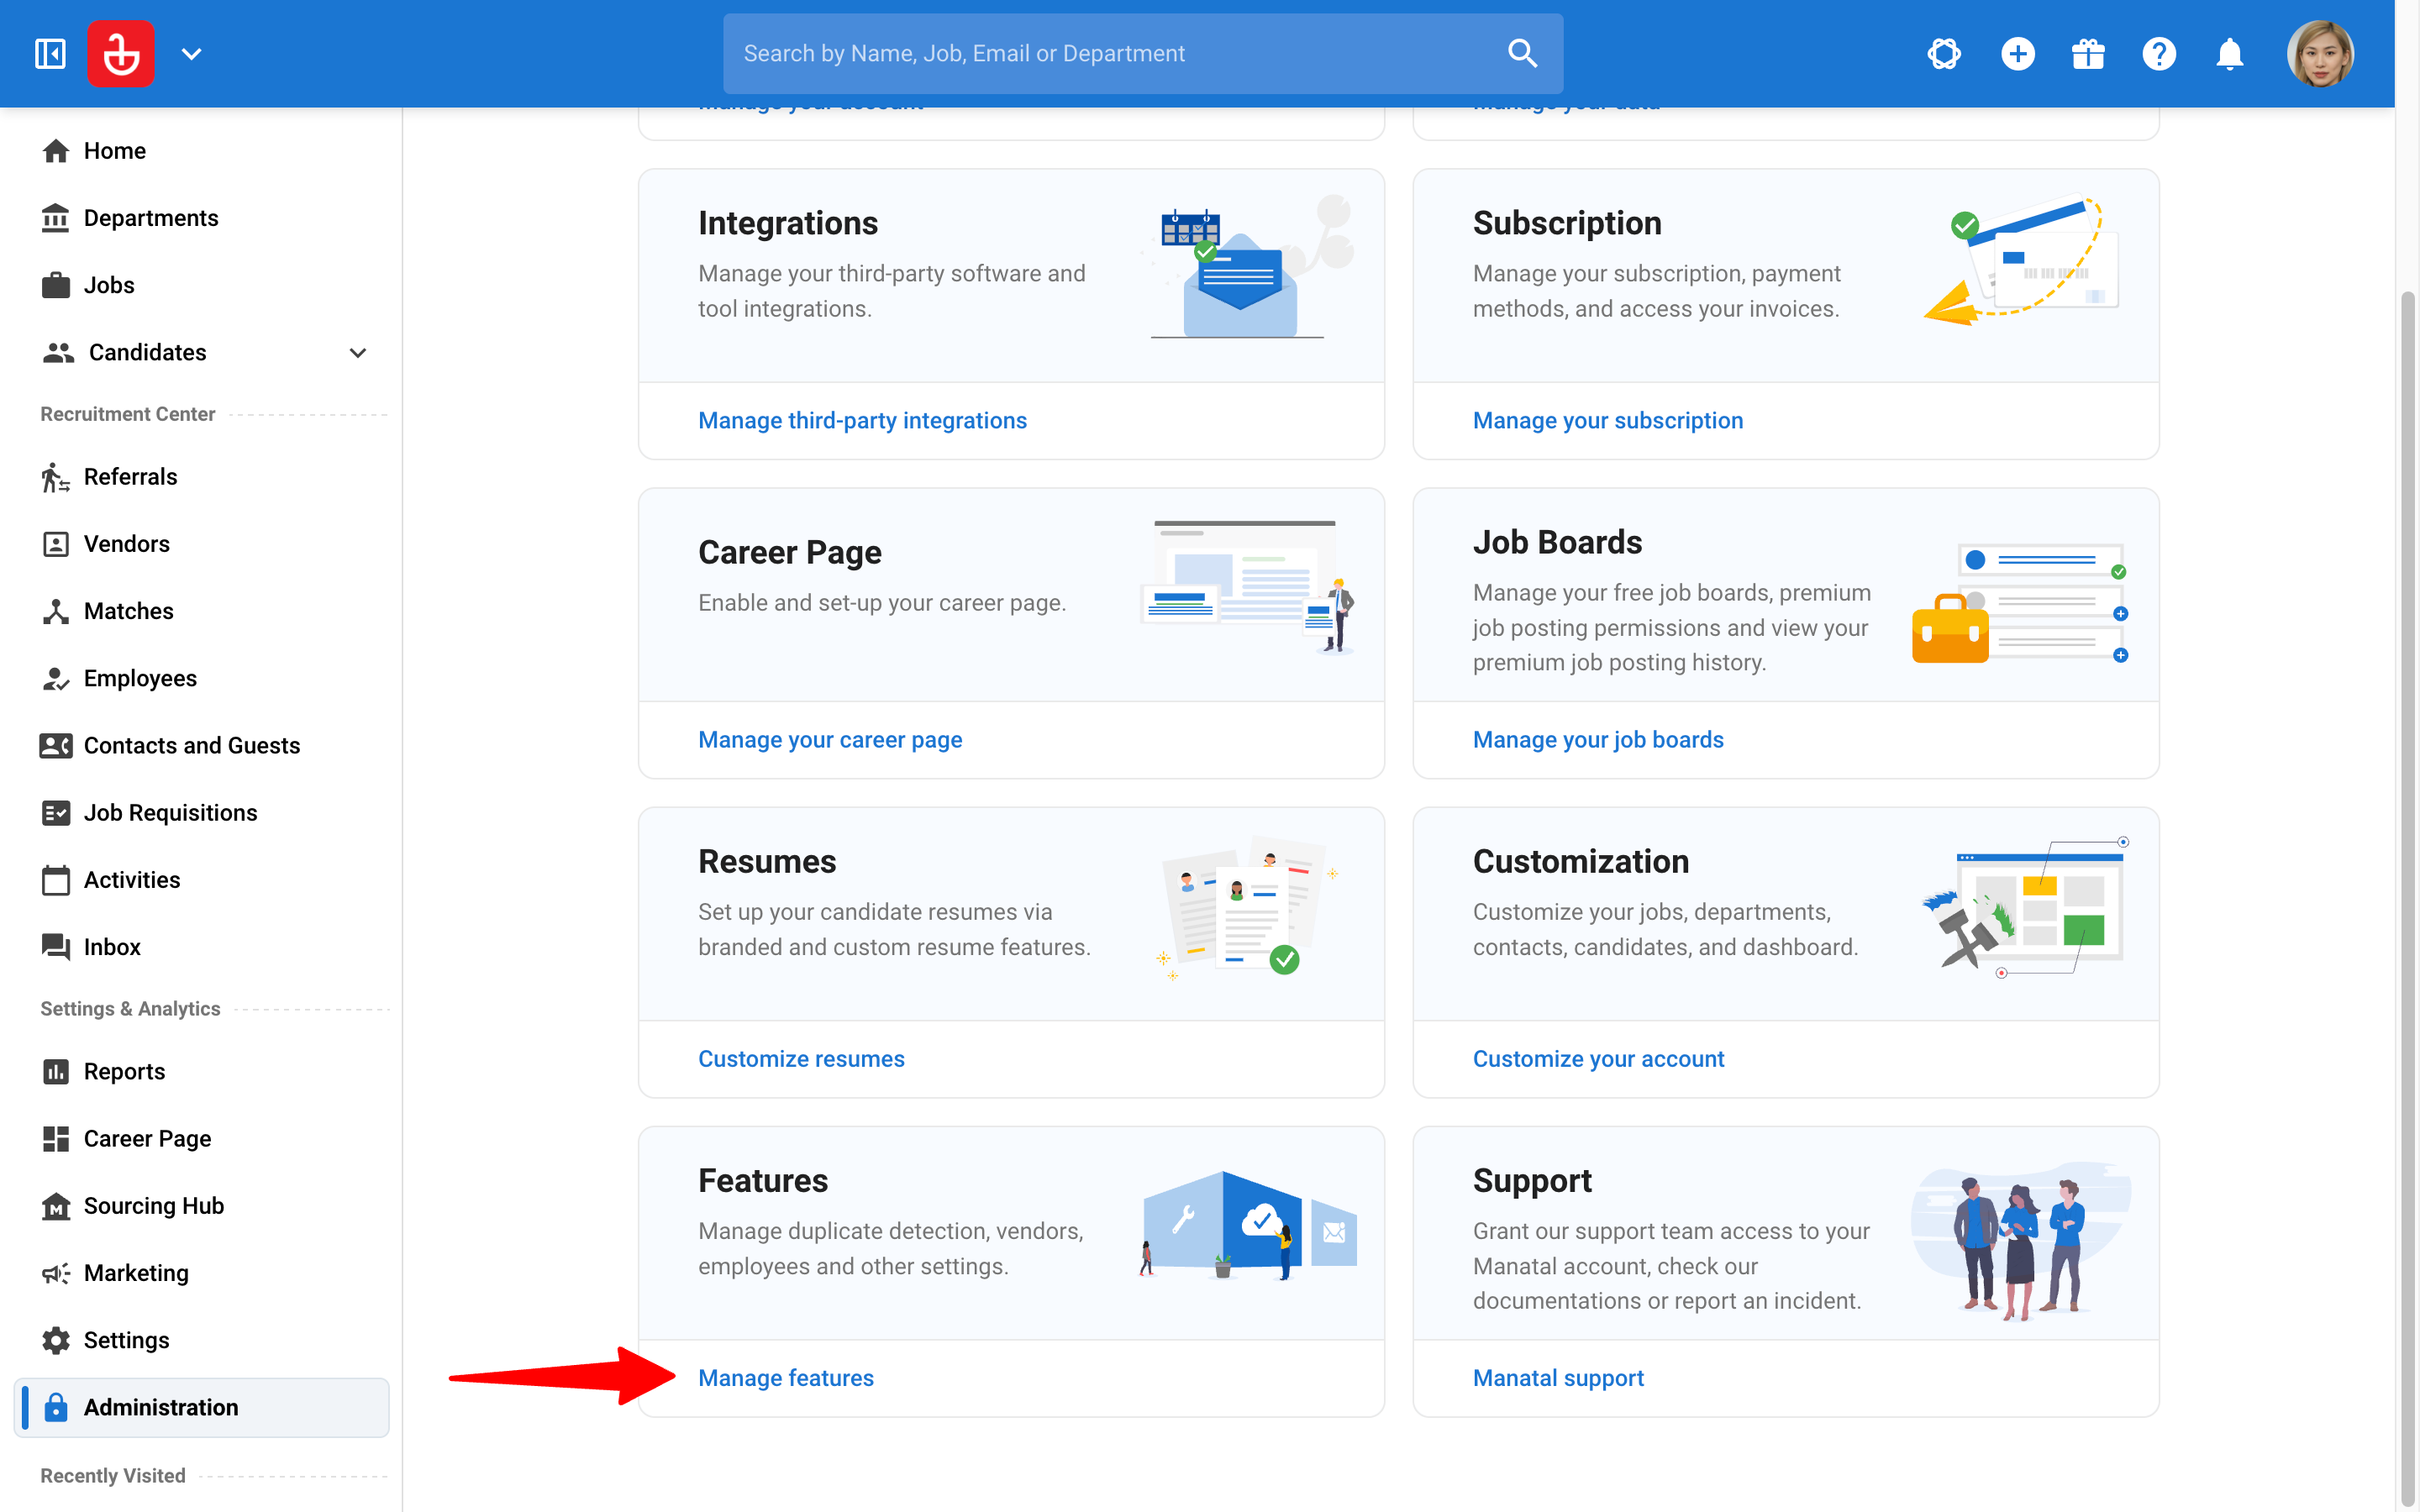Click the page vertical scrollbar
2420x1512 pixels.
coord(2408,900)
